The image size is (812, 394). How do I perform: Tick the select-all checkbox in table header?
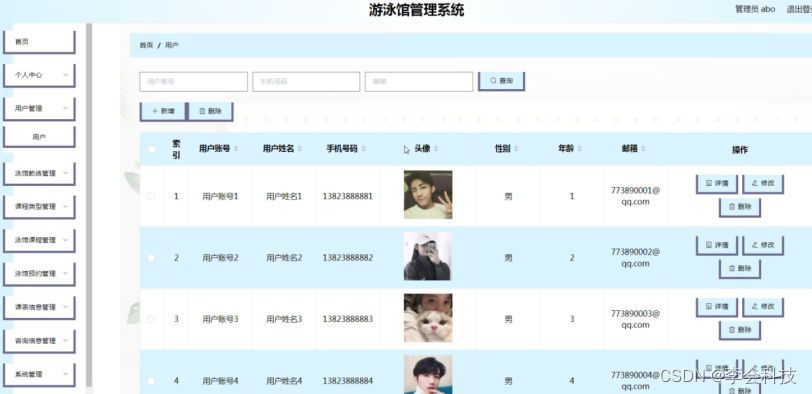point(152,150)
